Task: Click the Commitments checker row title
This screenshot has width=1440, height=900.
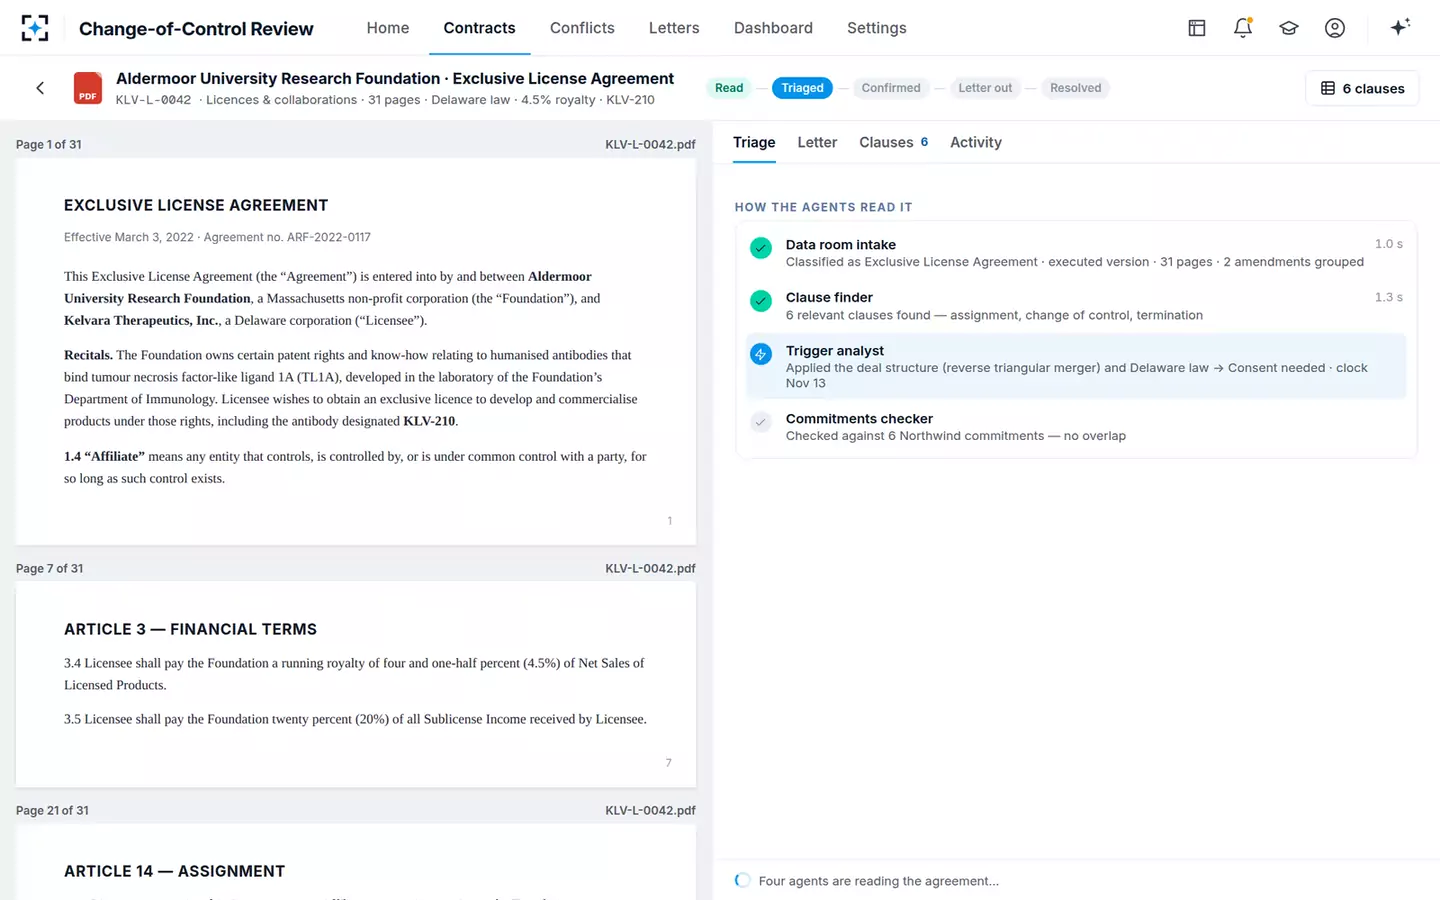Action: [859, 418]
